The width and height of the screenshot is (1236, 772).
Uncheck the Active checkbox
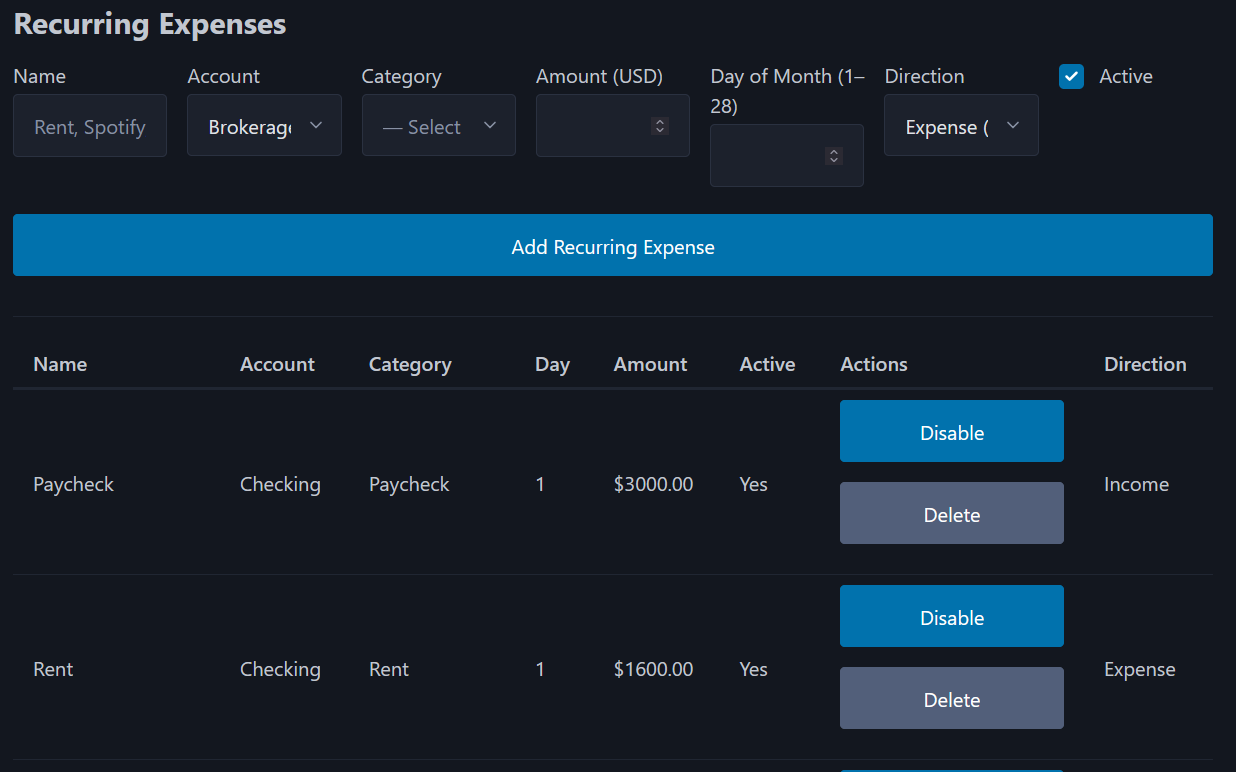(1071, 76)
